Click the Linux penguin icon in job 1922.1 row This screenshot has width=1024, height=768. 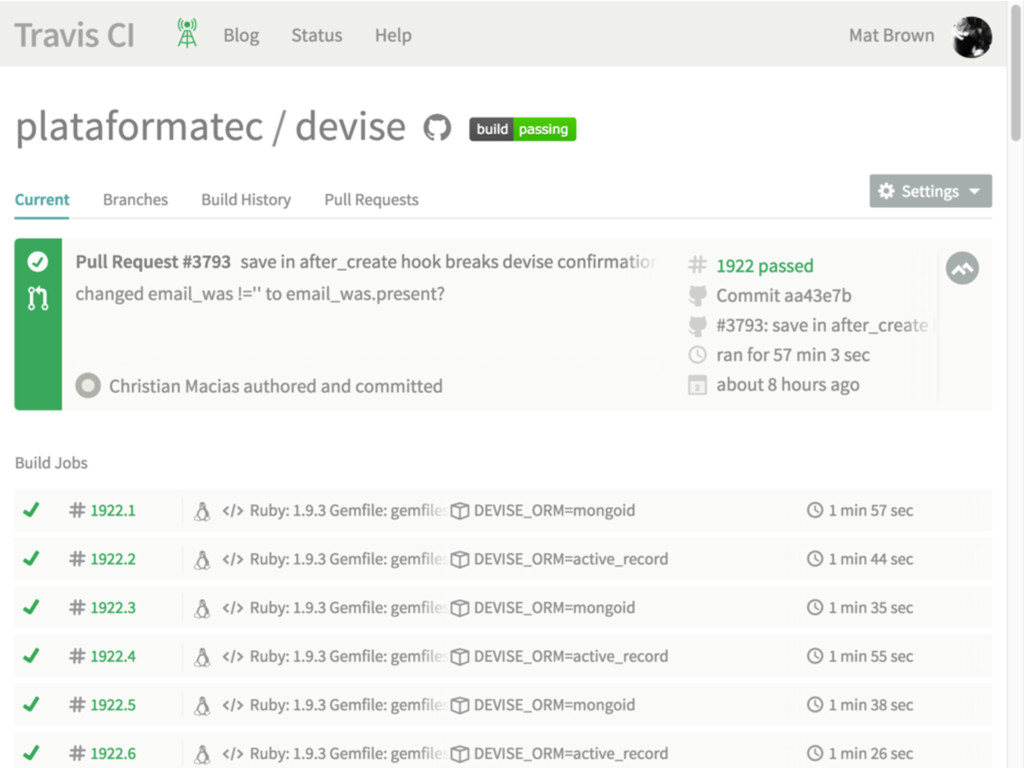[202, 511]
